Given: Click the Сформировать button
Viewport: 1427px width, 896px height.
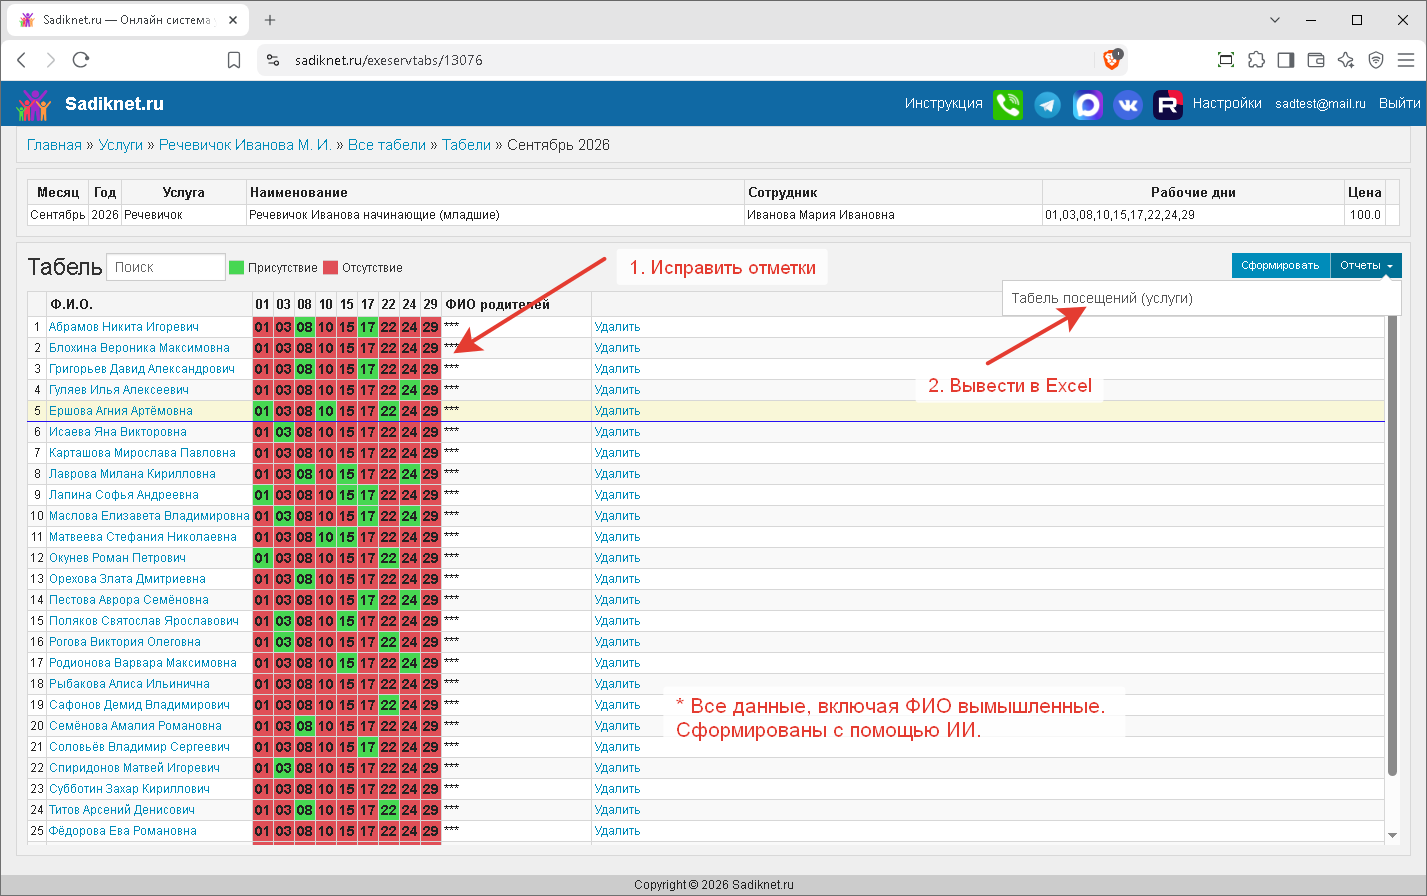Looking at the screenshot, I should pos(1280,265).
